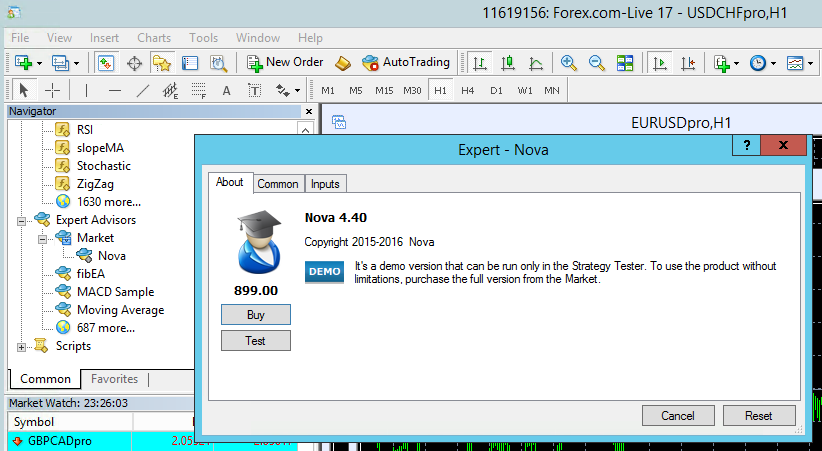
Task: Toggle the Terminal window icon
Action: (190, 63)
